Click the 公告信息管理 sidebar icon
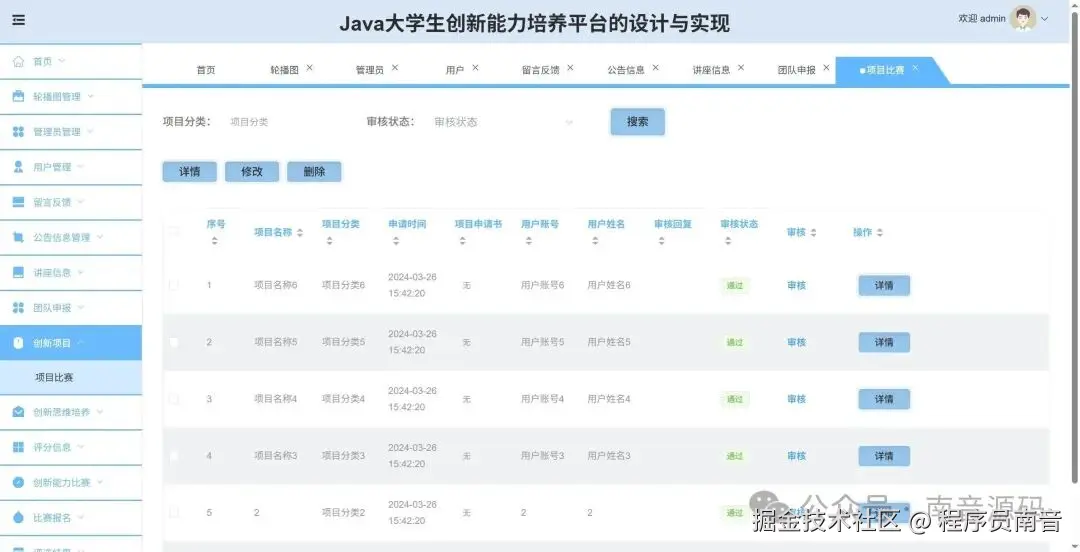 [19, 237]
